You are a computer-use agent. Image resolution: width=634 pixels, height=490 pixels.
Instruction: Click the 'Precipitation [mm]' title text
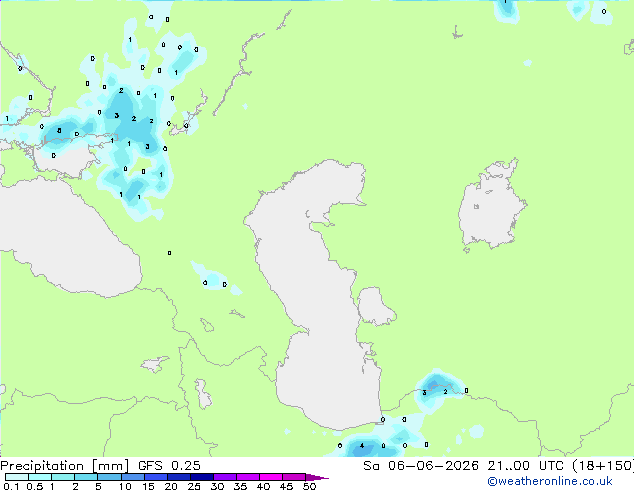pos(65,466)
